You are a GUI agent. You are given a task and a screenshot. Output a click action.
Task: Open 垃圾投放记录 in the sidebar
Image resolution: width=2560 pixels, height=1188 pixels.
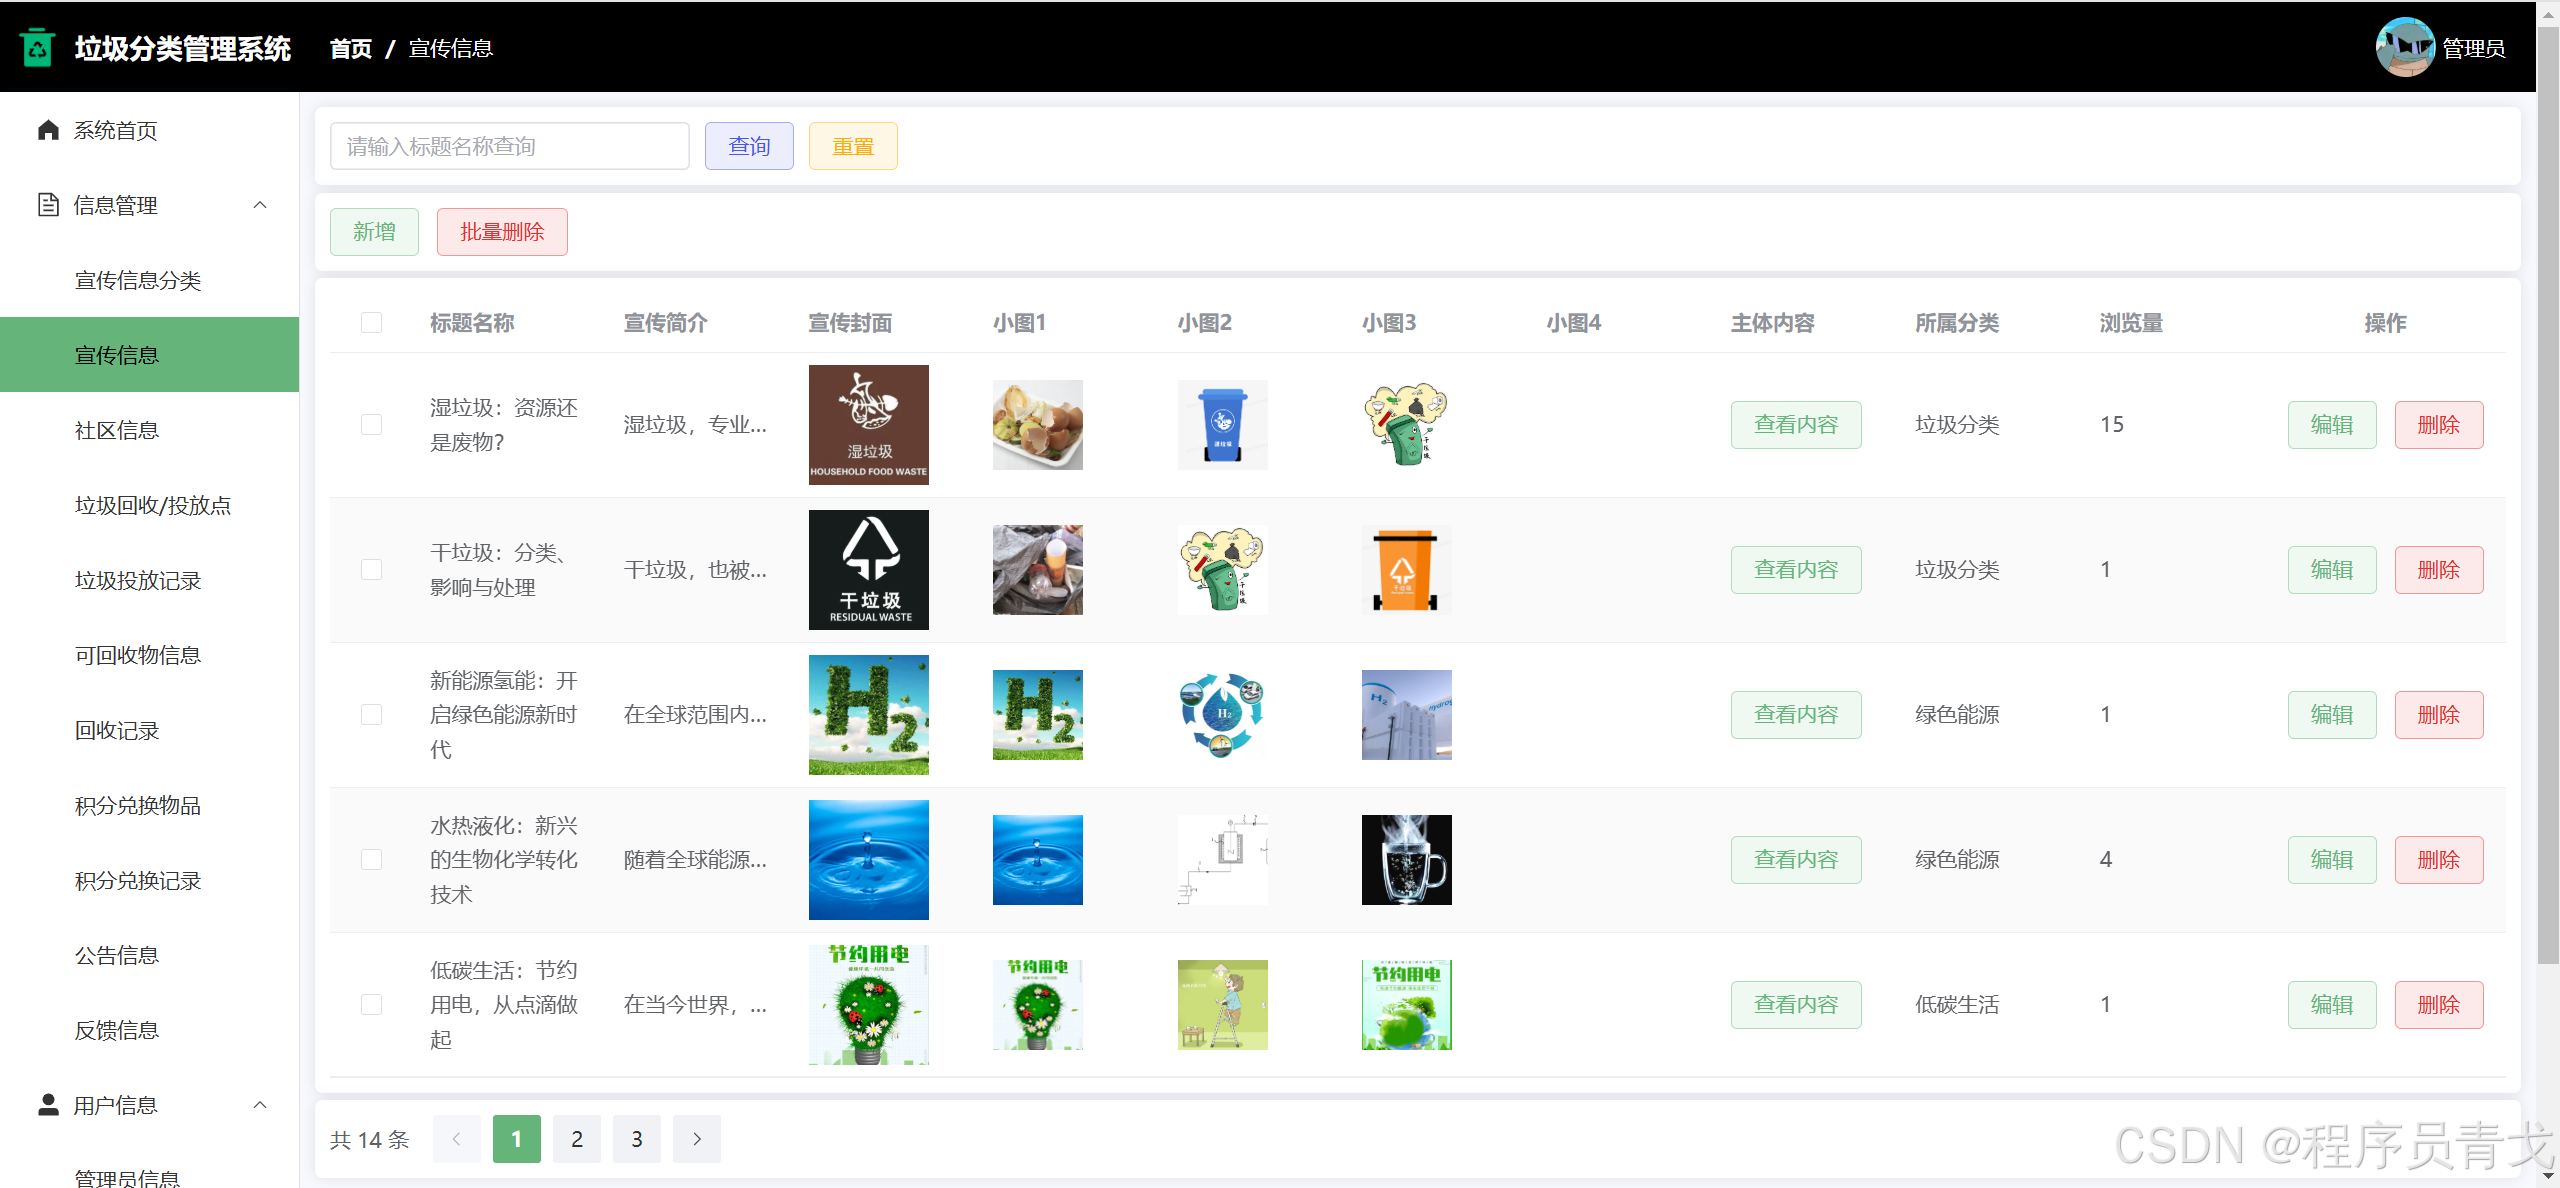[x=138, y=580]
